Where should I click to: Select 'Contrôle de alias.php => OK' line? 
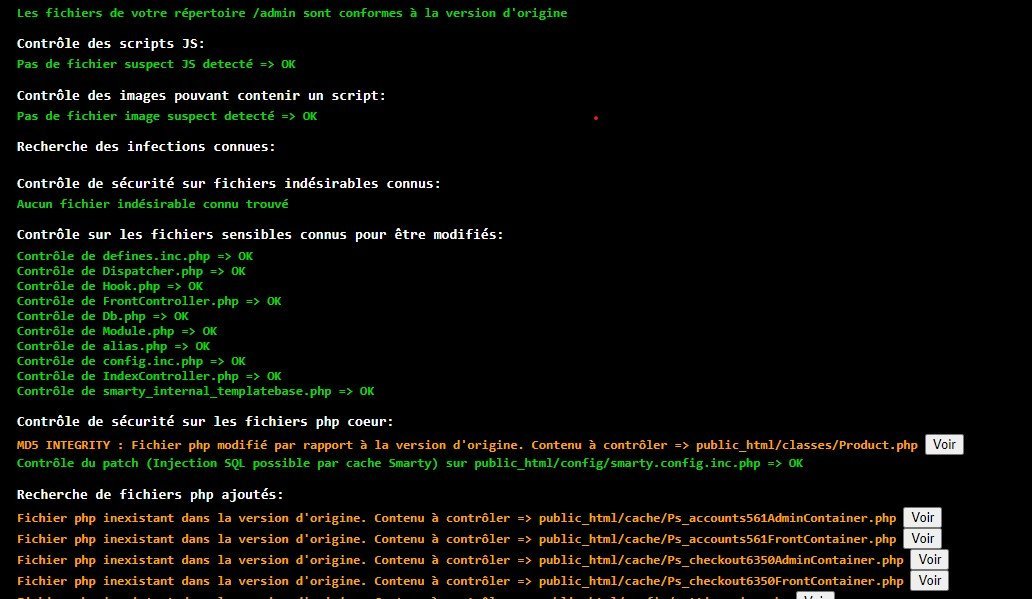[113, 346]
